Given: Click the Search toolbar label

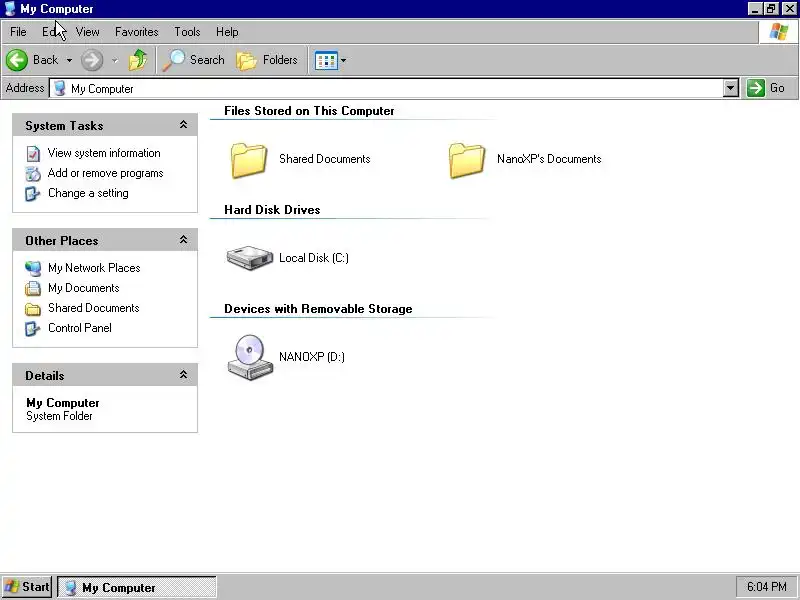Looking at the screenshot, I should click(x=207, y=60).
